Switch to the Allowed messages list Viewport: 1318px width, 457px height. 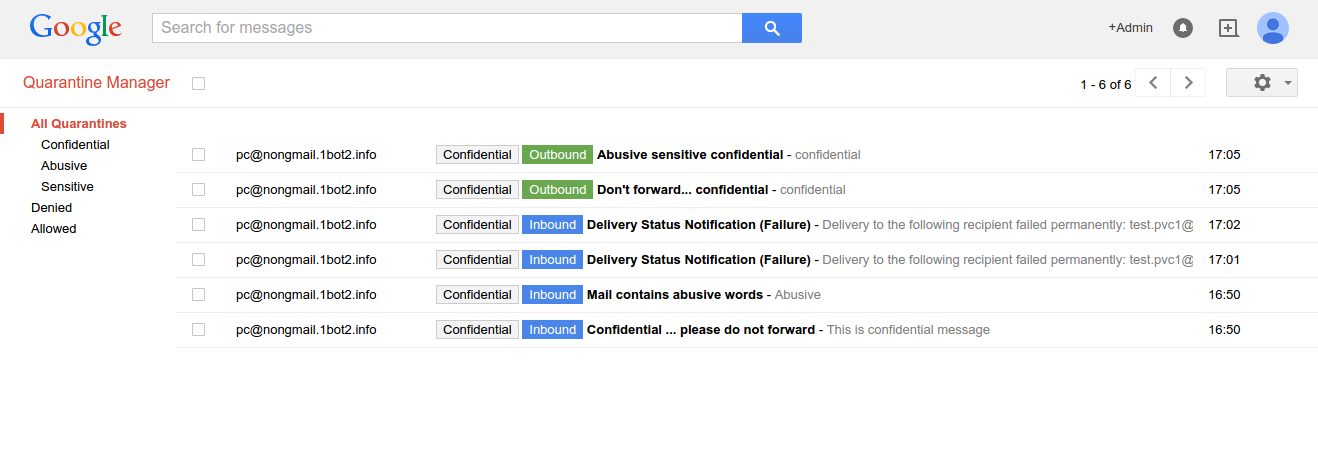[54, 229]
